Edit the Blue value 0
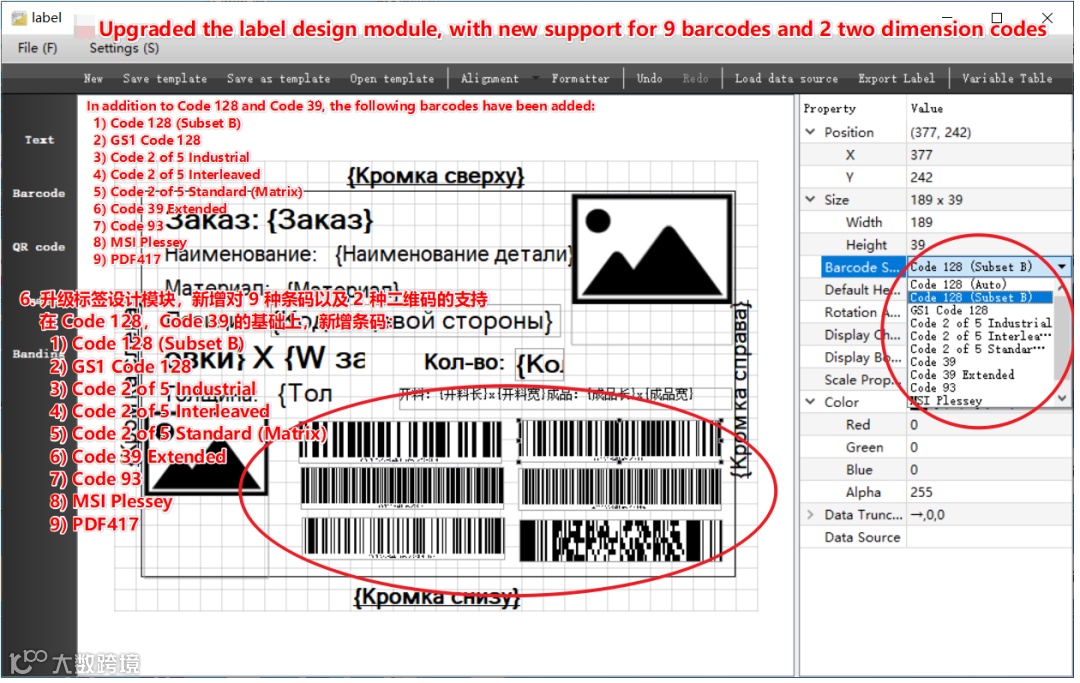 (989, 470)
